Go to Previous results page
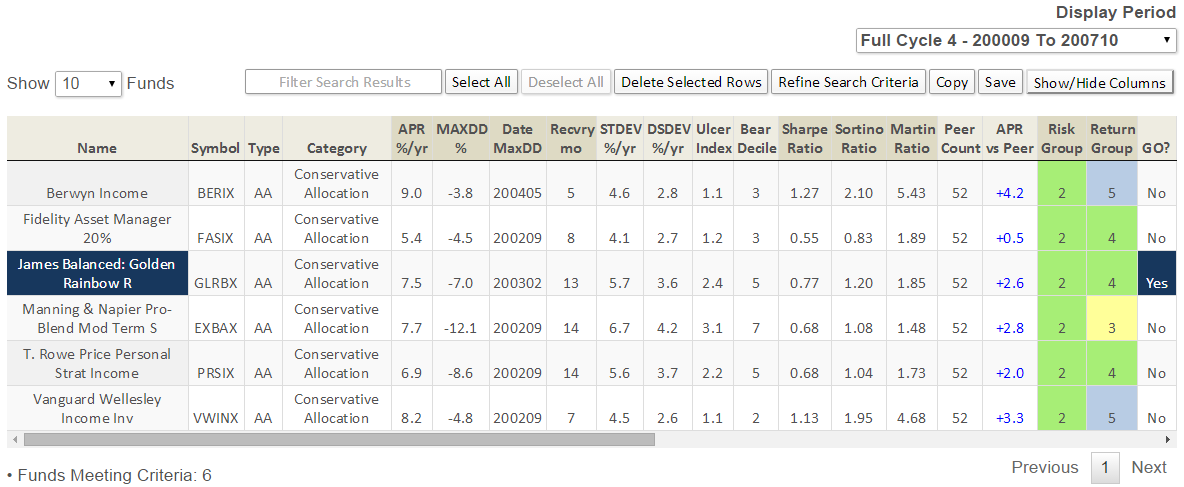This screenshot has width=1184, height=487. tap(1044, 467)
